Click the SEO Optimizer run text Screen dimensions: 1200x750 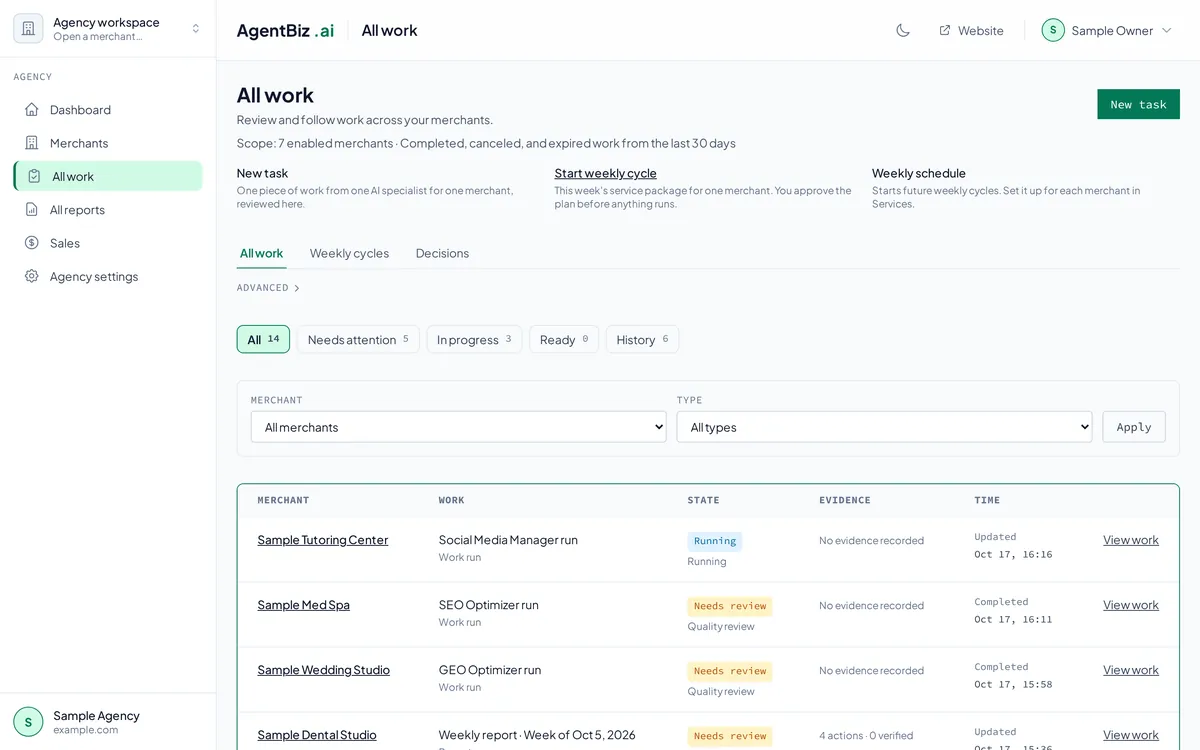click(489, 605)
